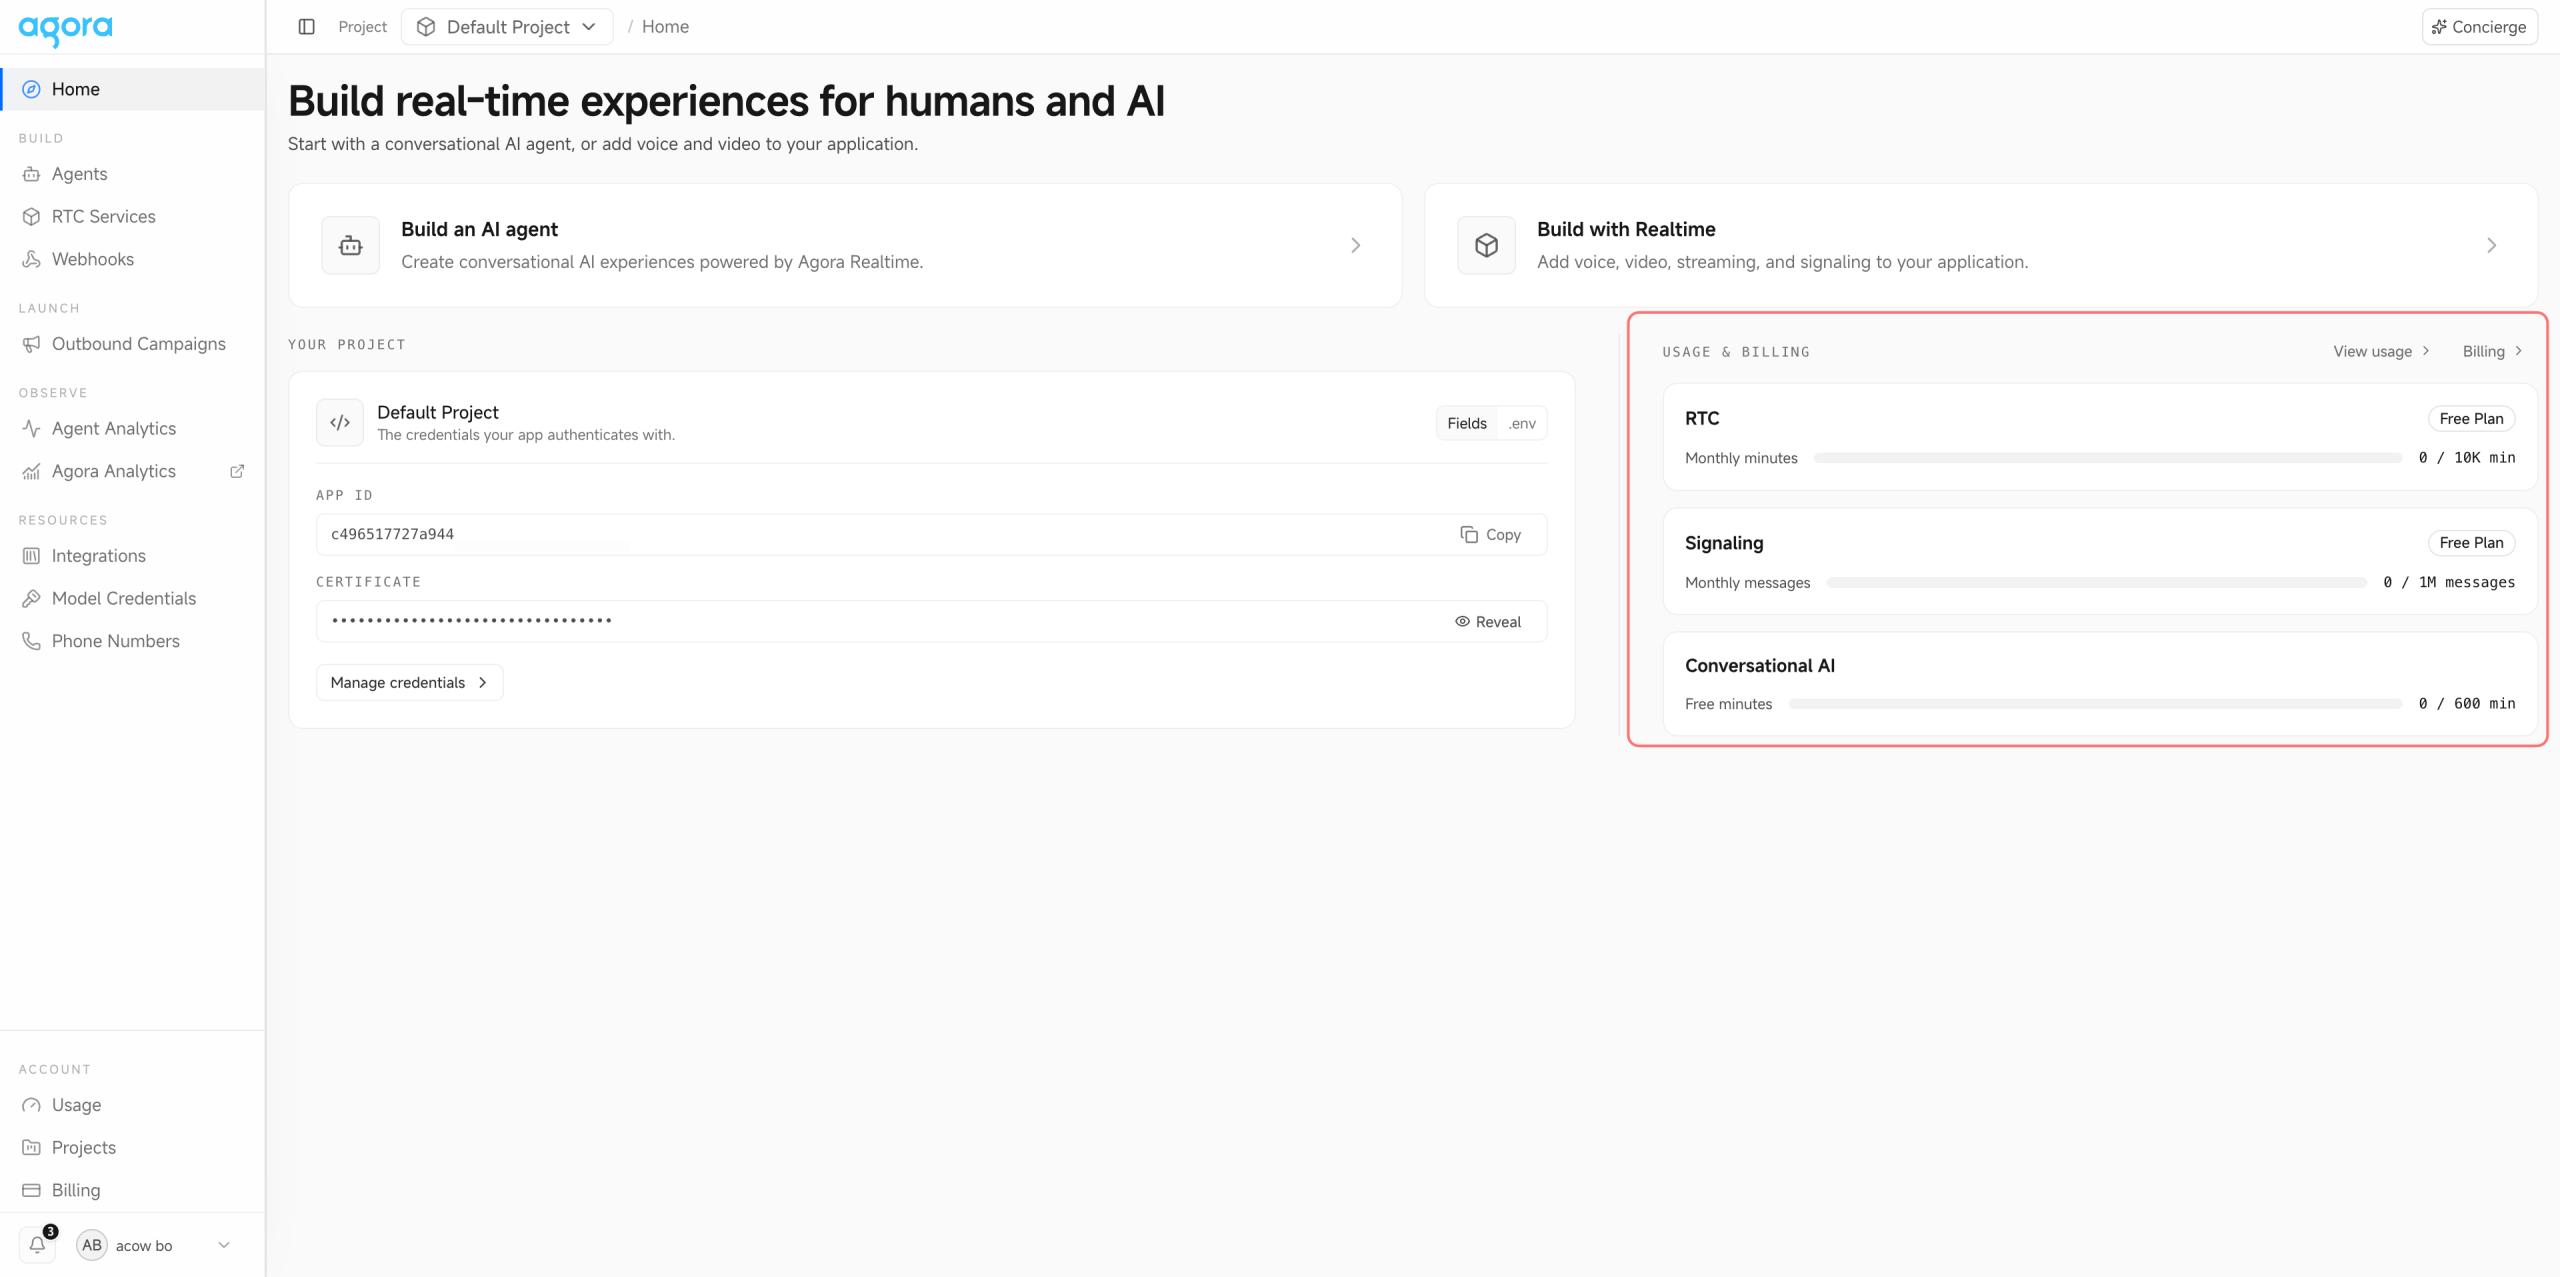Click the Webhooks icon in sidebar
Image resolution: width=2560 pixels, height=1277 pixels.
pos(31,260)
